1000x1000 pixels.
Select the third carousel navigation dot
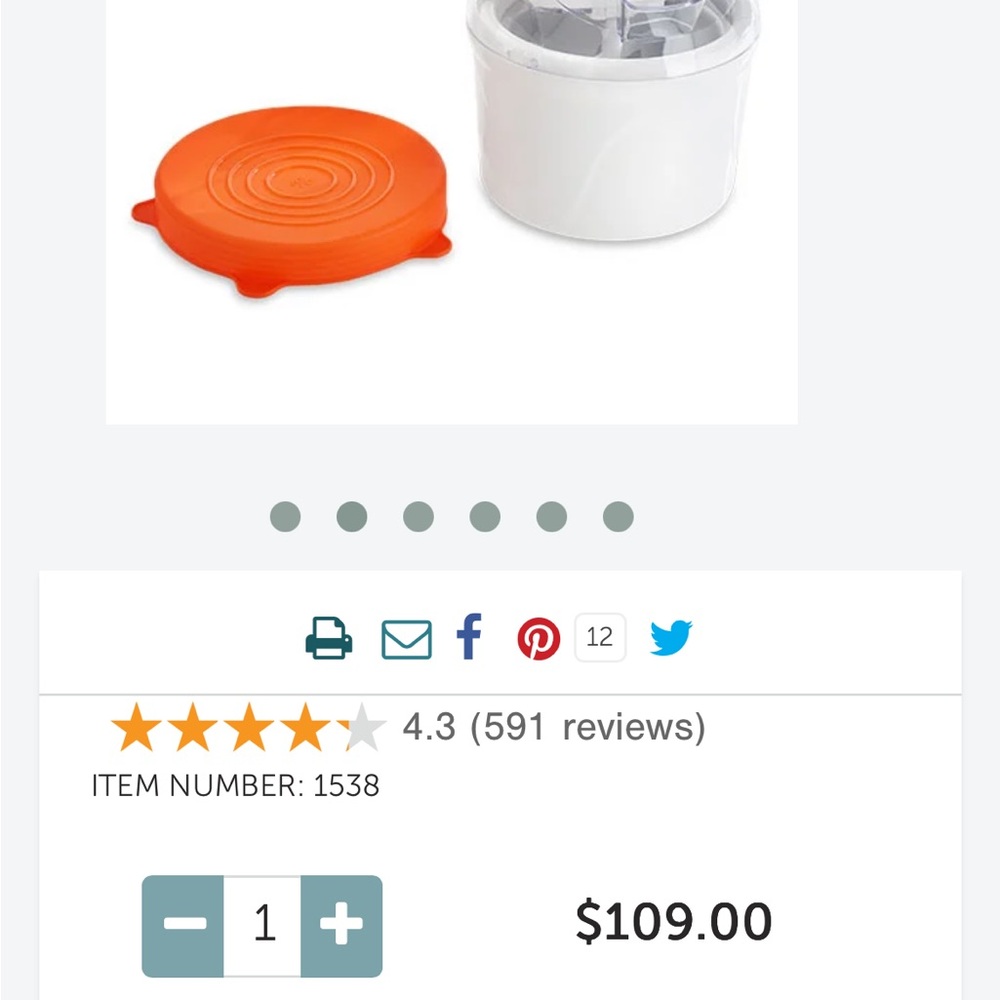tap(418, 516)
